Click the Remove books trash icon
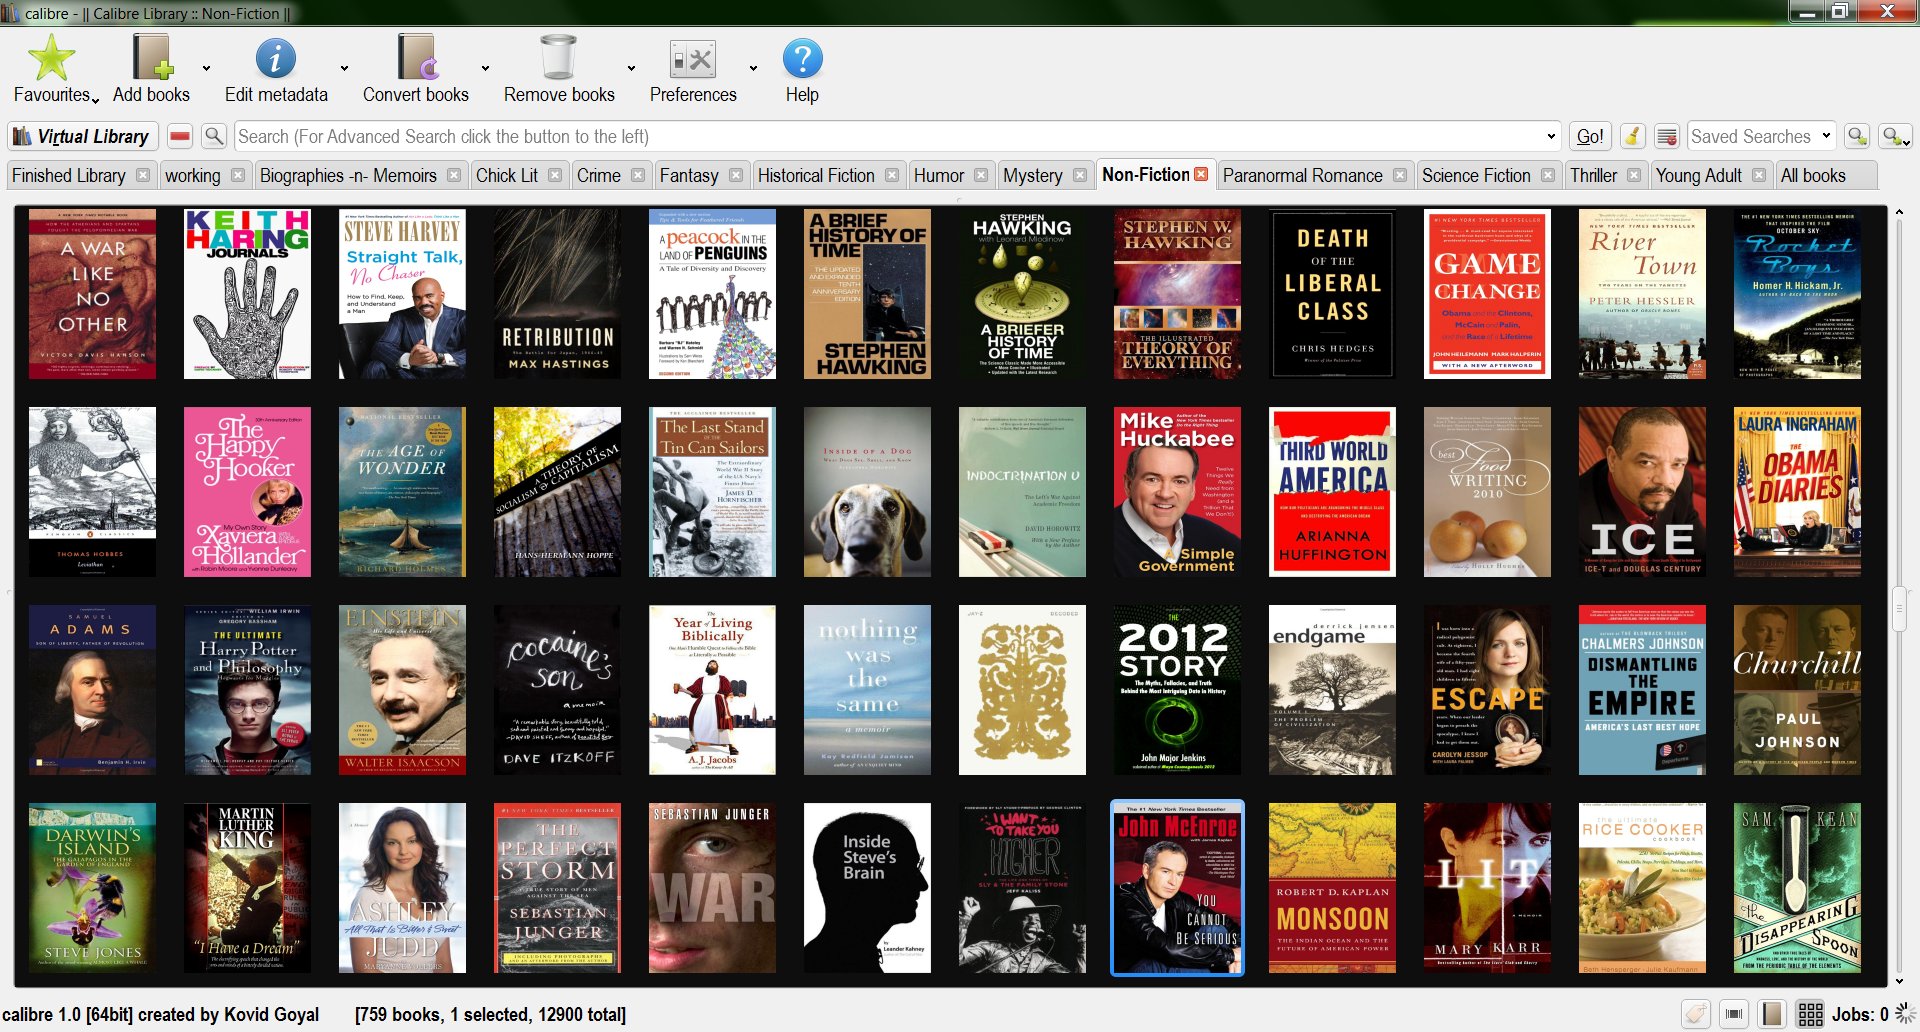Screen dimensions: 1920x1032 coord(558,59)
